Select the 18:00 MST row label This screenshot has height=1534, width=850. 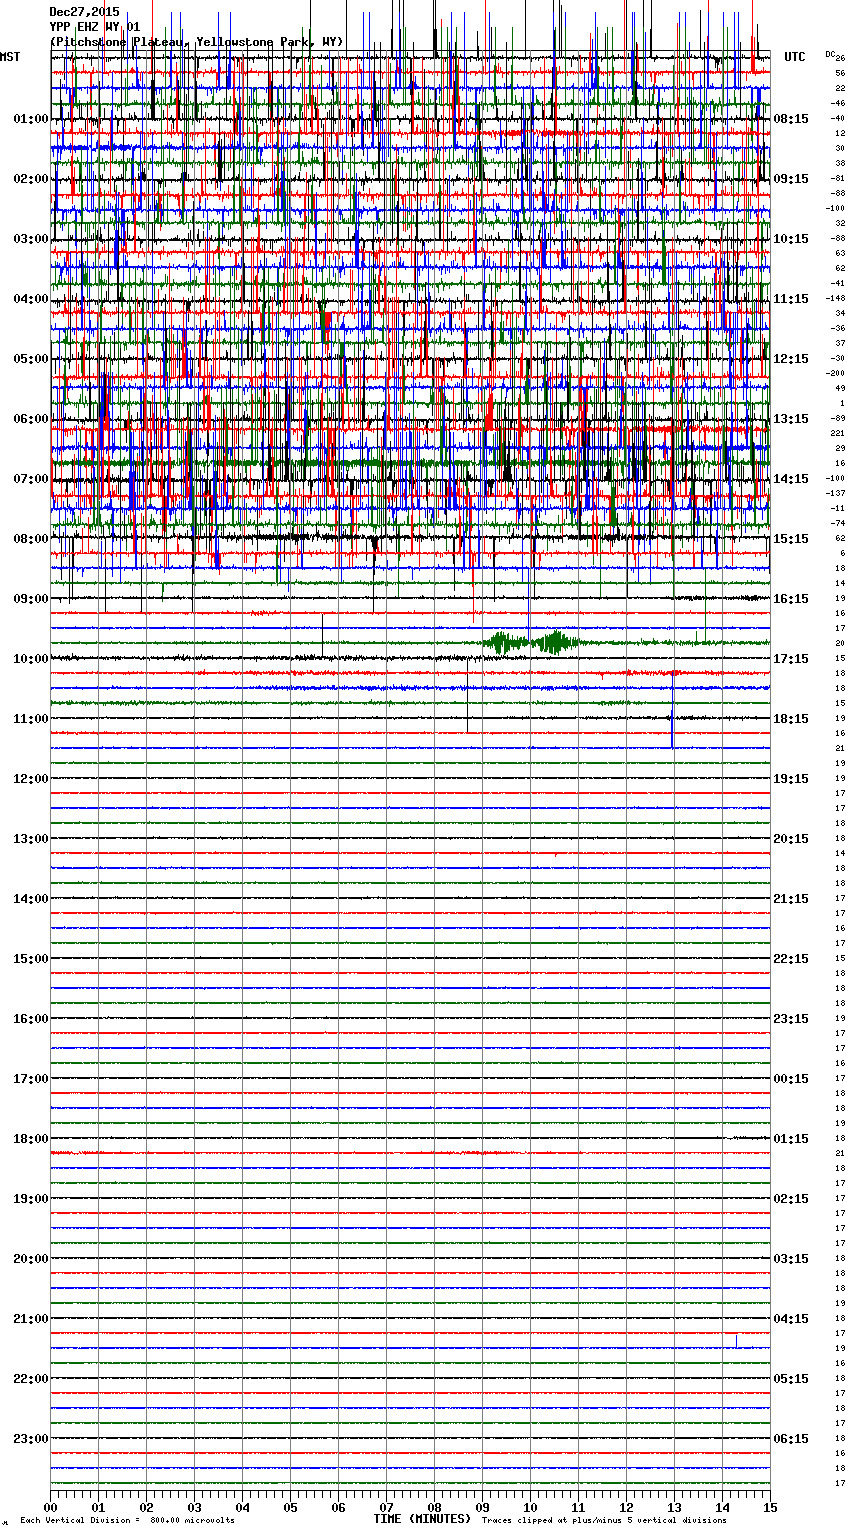pos(30,1139)
